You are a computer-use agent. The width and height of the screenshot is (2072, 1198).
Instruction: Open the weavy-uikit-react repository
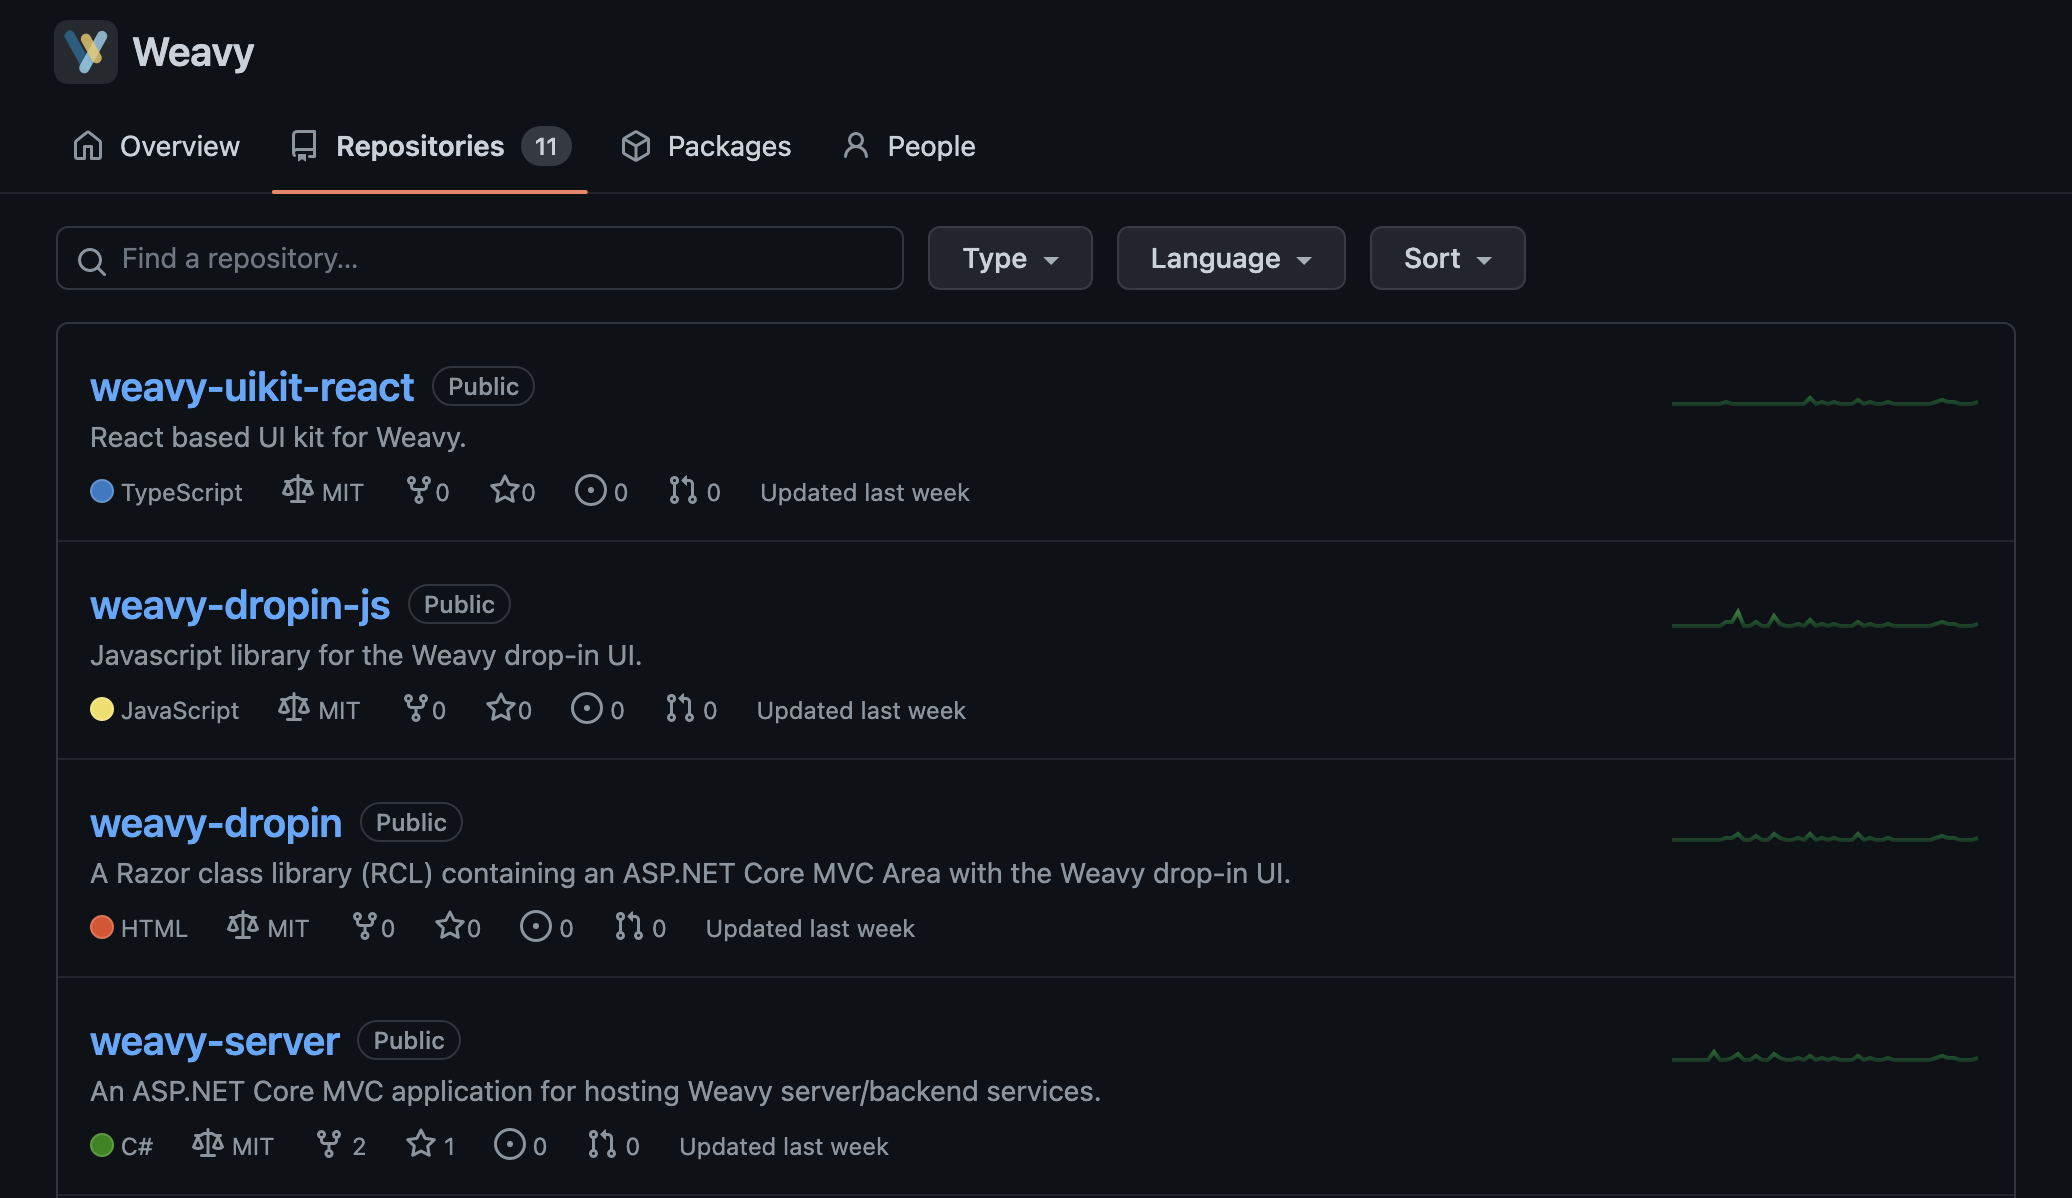pos(251,384)
